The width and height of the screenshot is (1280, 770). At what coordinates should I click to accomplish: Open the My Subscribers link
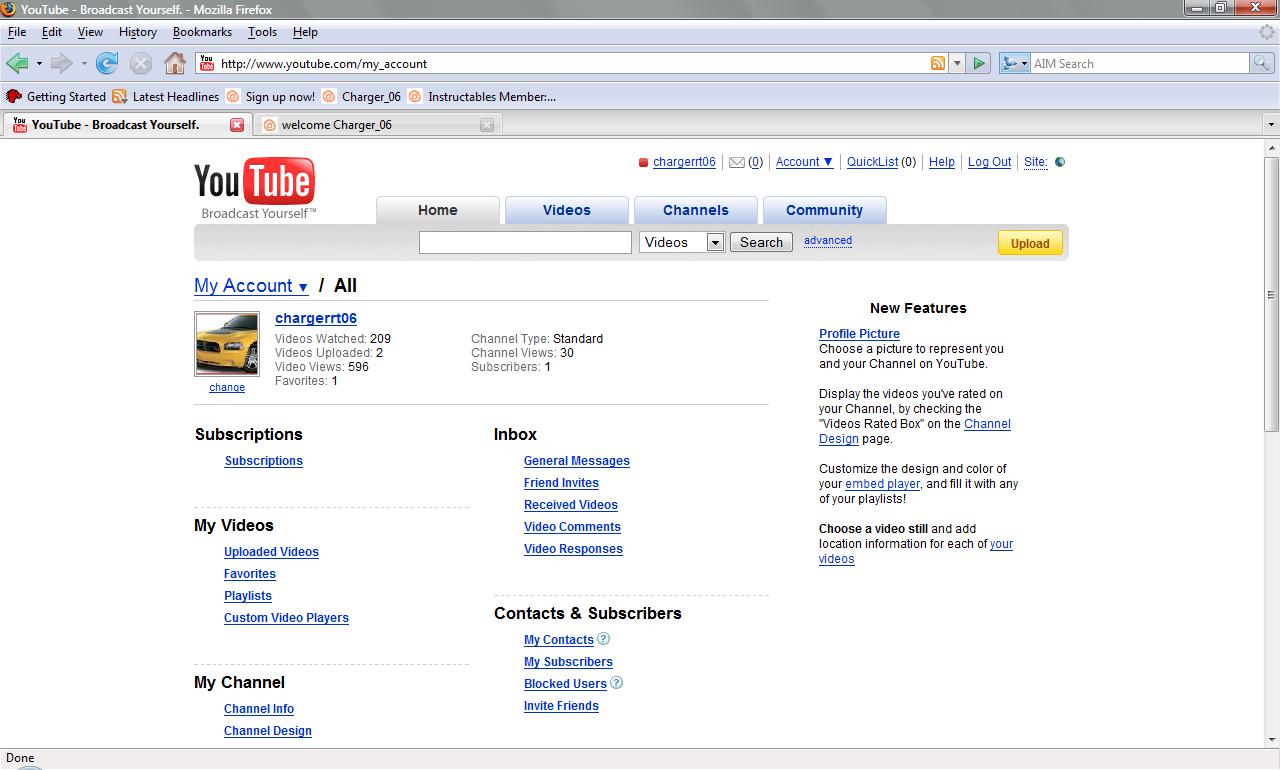tap(568, 662)
